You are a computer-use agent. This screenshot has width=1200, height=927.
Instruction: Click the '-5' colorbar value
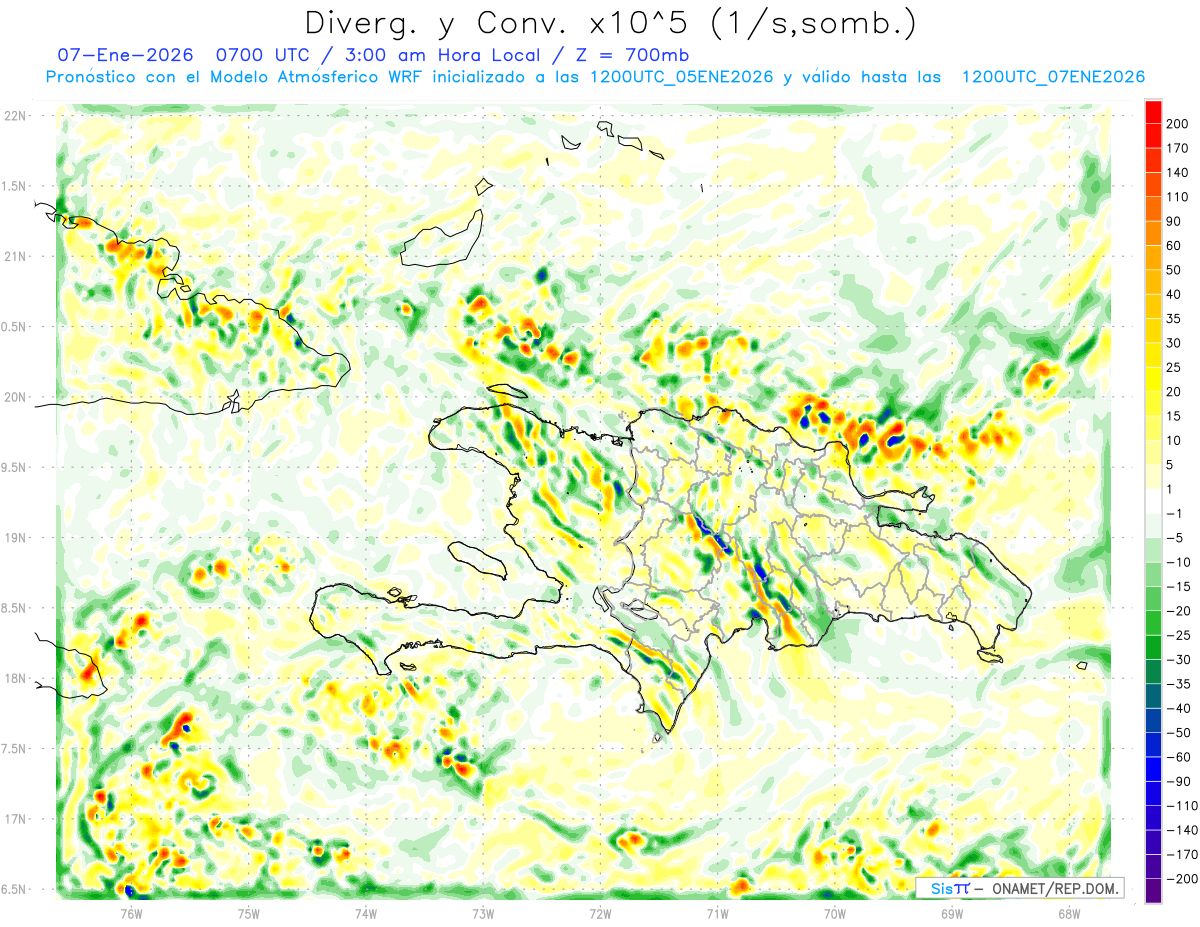(1174, 538)
